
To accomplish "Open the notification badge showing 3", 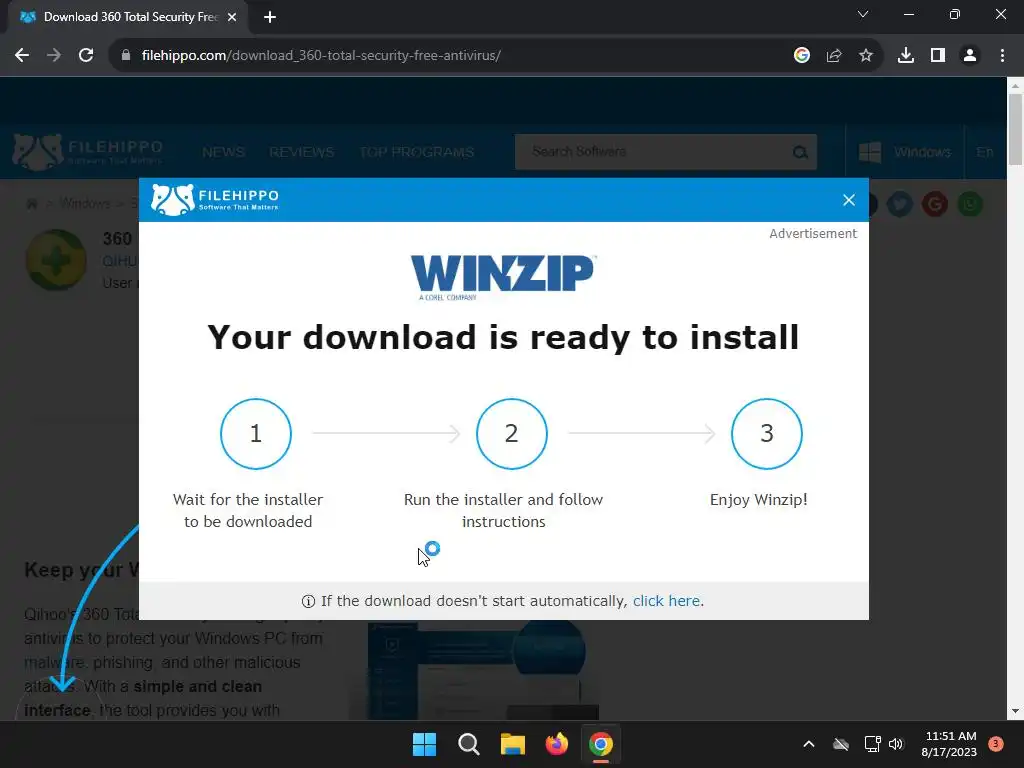I will pos(995,744).
